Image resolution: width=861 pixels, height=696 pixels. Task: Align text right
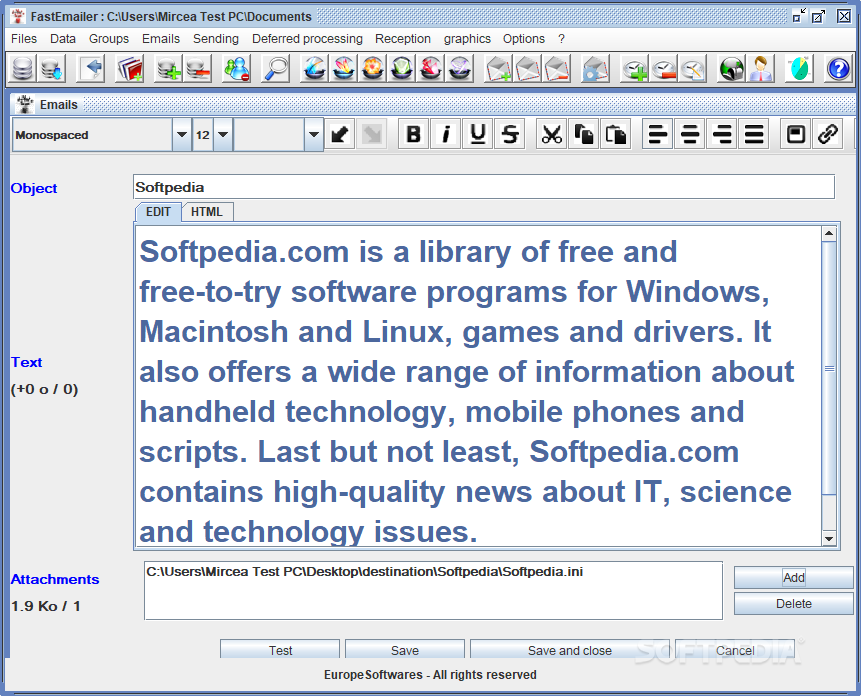(x=722, y=134)
